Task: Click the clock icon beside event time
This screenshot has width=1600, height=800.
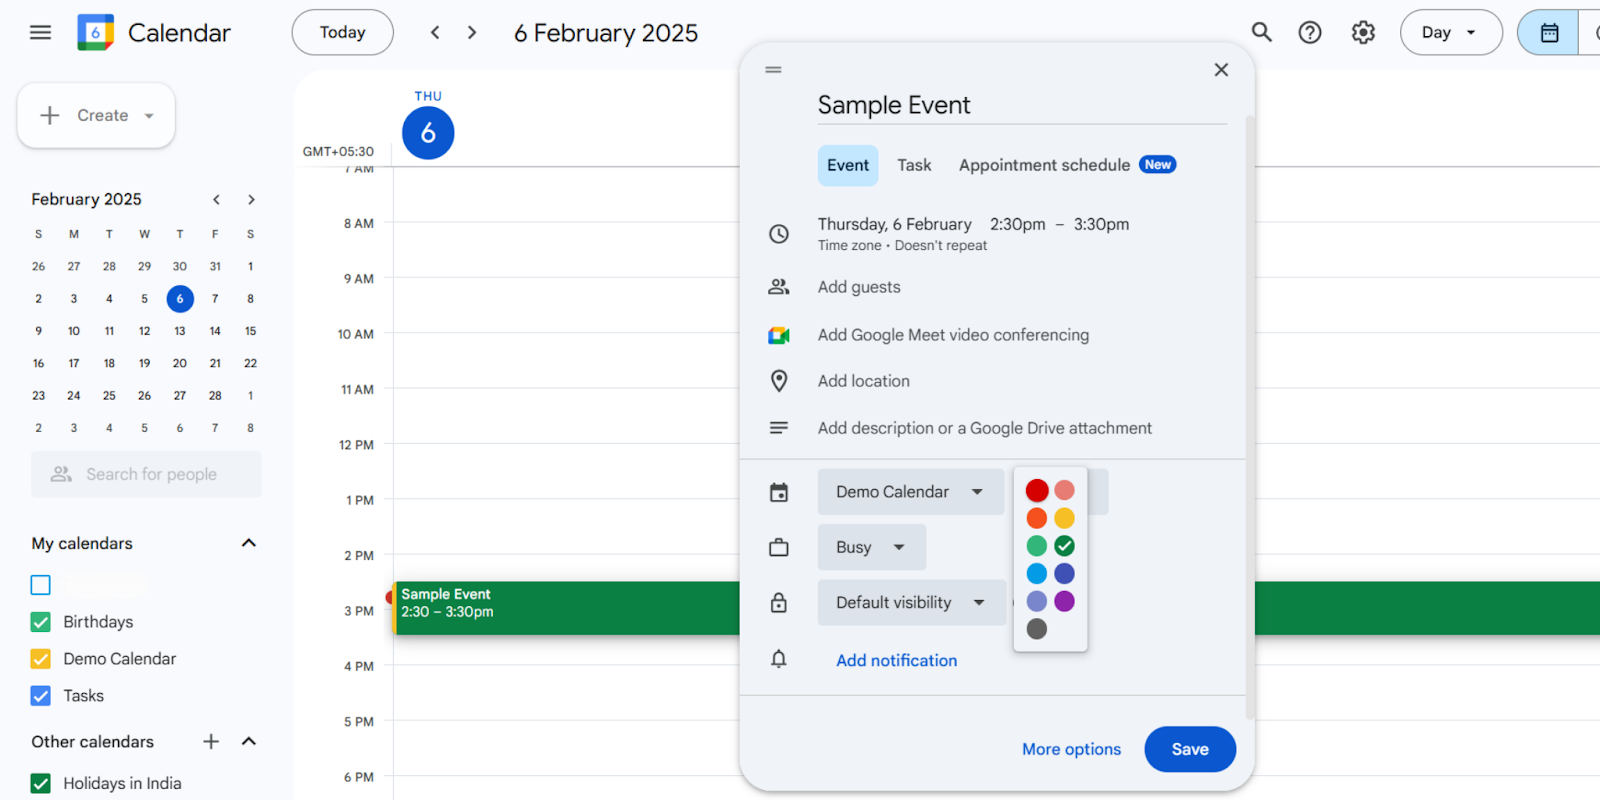Action: (779, 234)
